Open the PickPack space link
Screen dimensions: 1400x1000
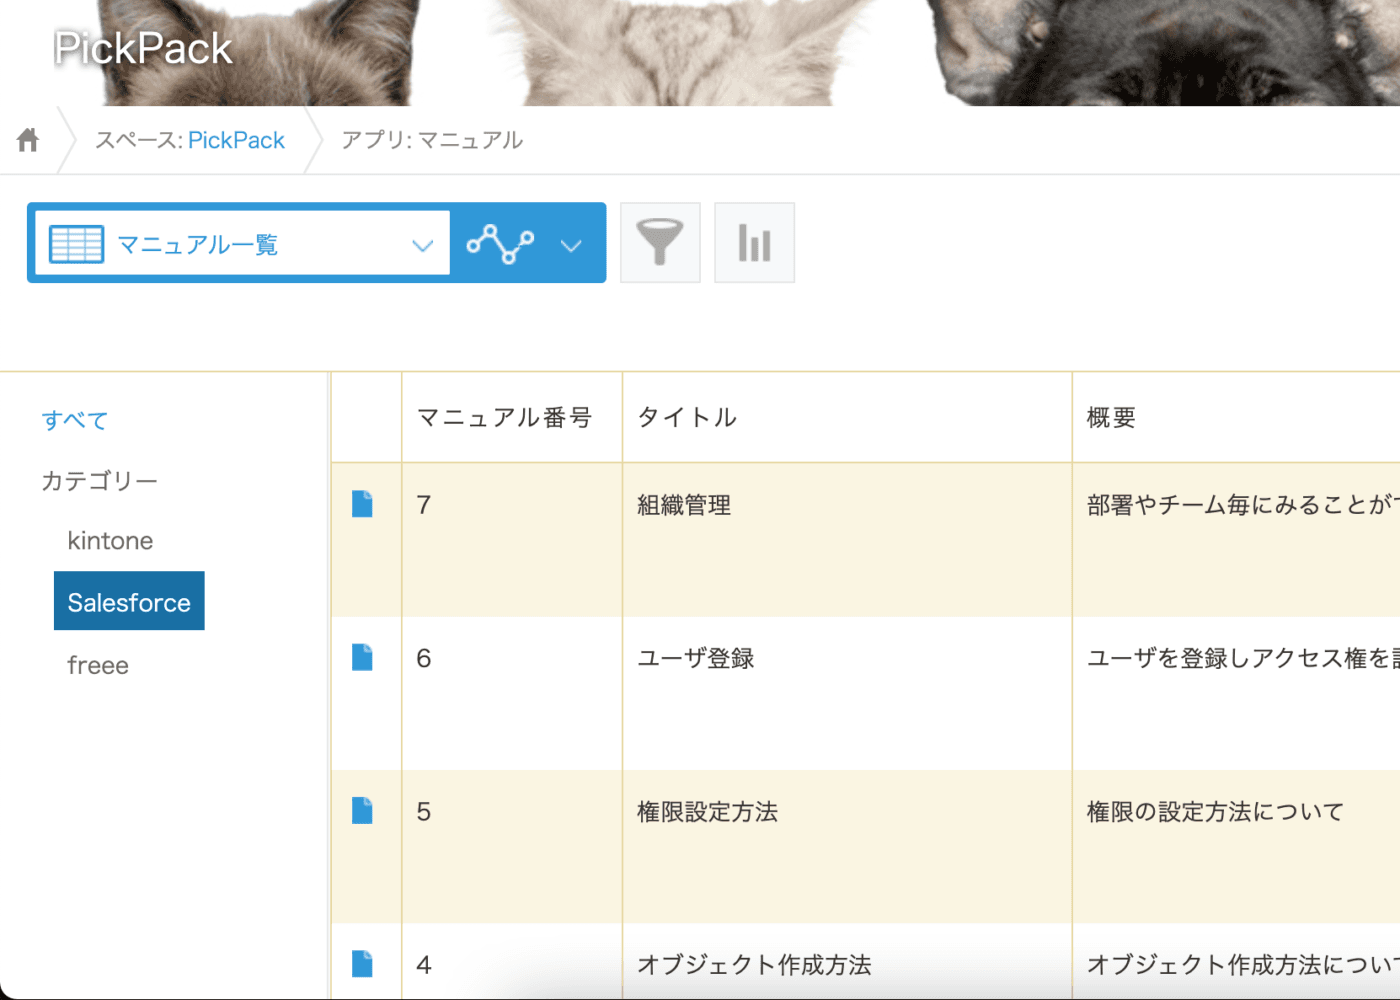coord(236,140)
